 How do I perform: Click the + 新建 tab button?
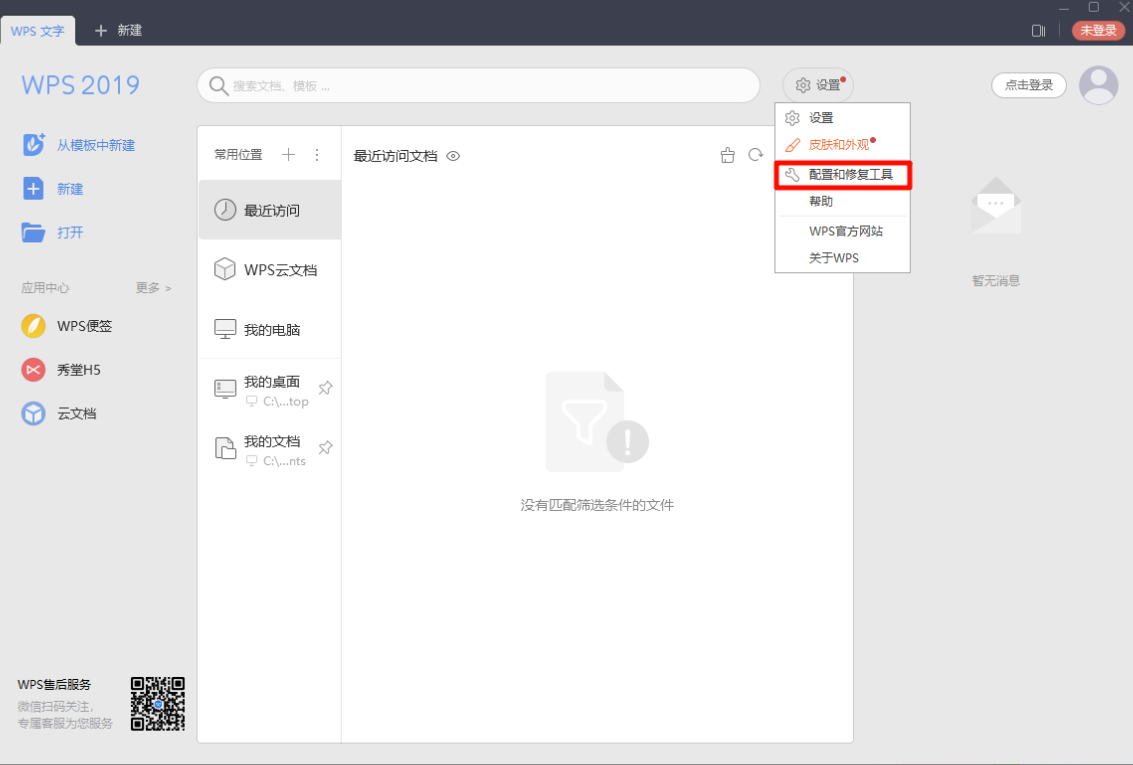[119, 30]
